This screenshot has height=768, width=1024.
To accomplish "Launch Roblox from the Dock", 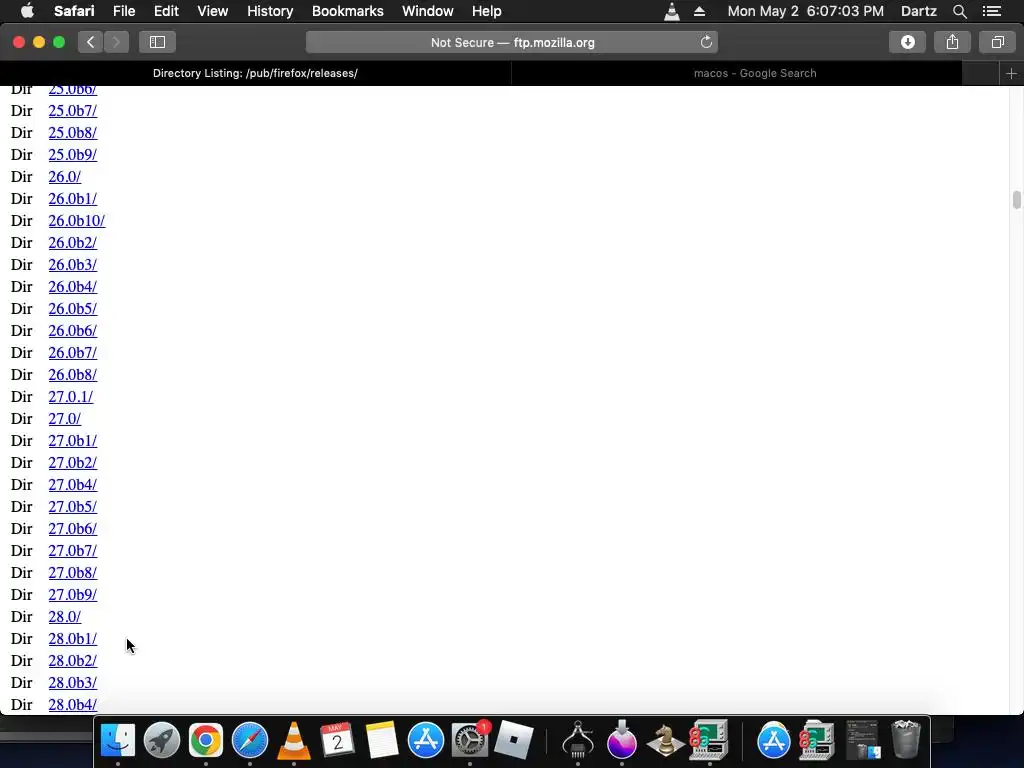I will pos(513,740).
